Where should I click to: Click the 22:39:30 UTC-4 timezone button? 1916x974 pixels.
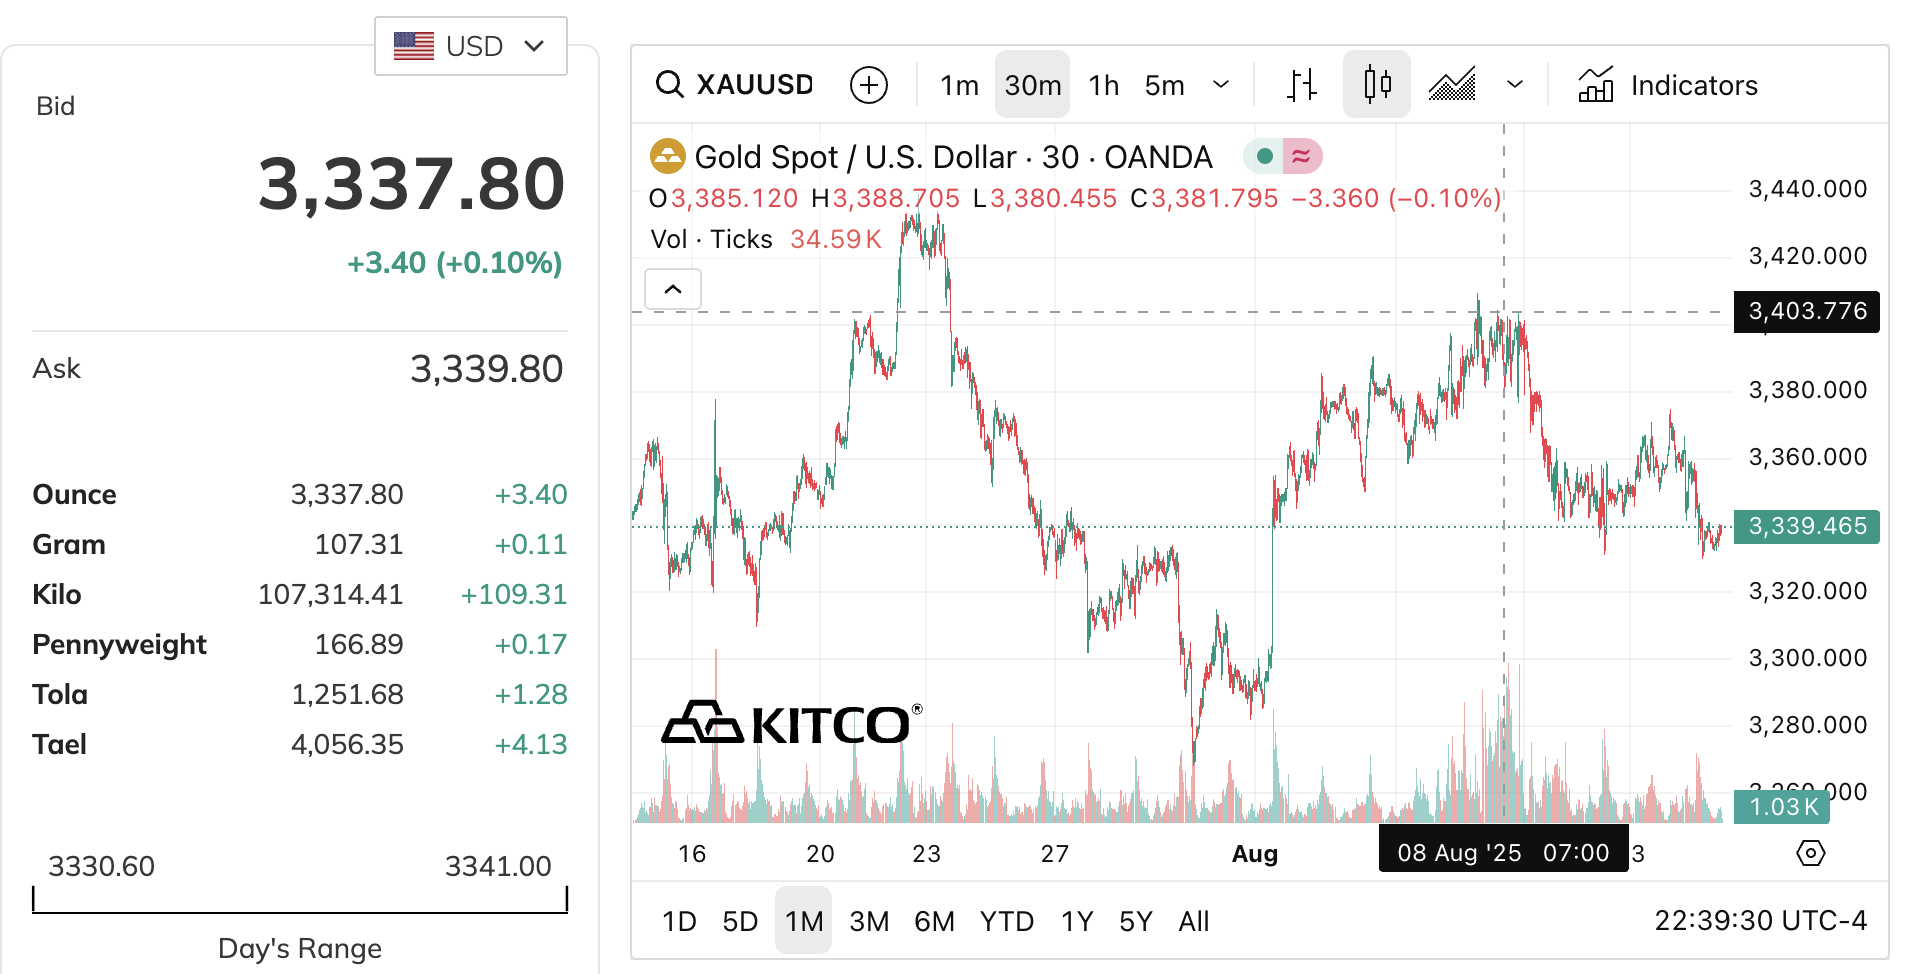pyautogui.click(x=1760, y=921)
